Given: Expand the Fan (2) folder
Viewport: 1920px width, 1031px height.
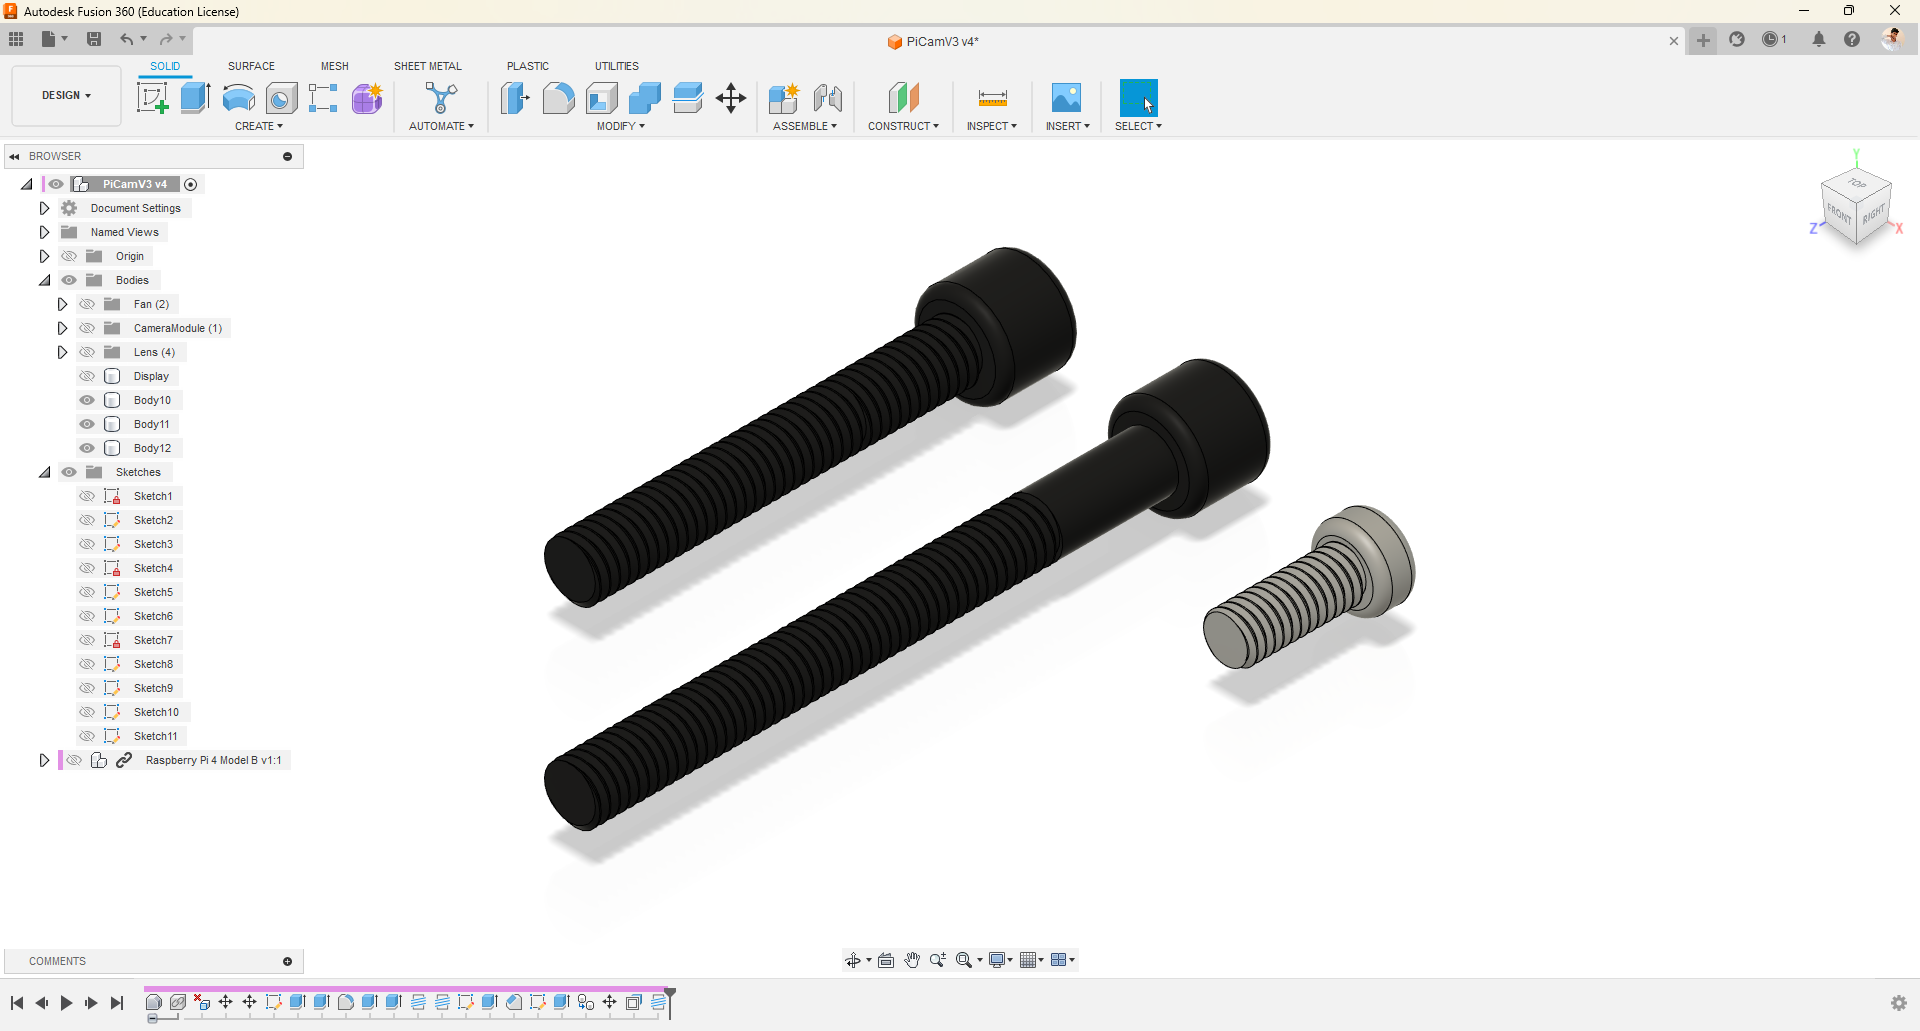Looking at the screenshot, I should coord(62,304).
